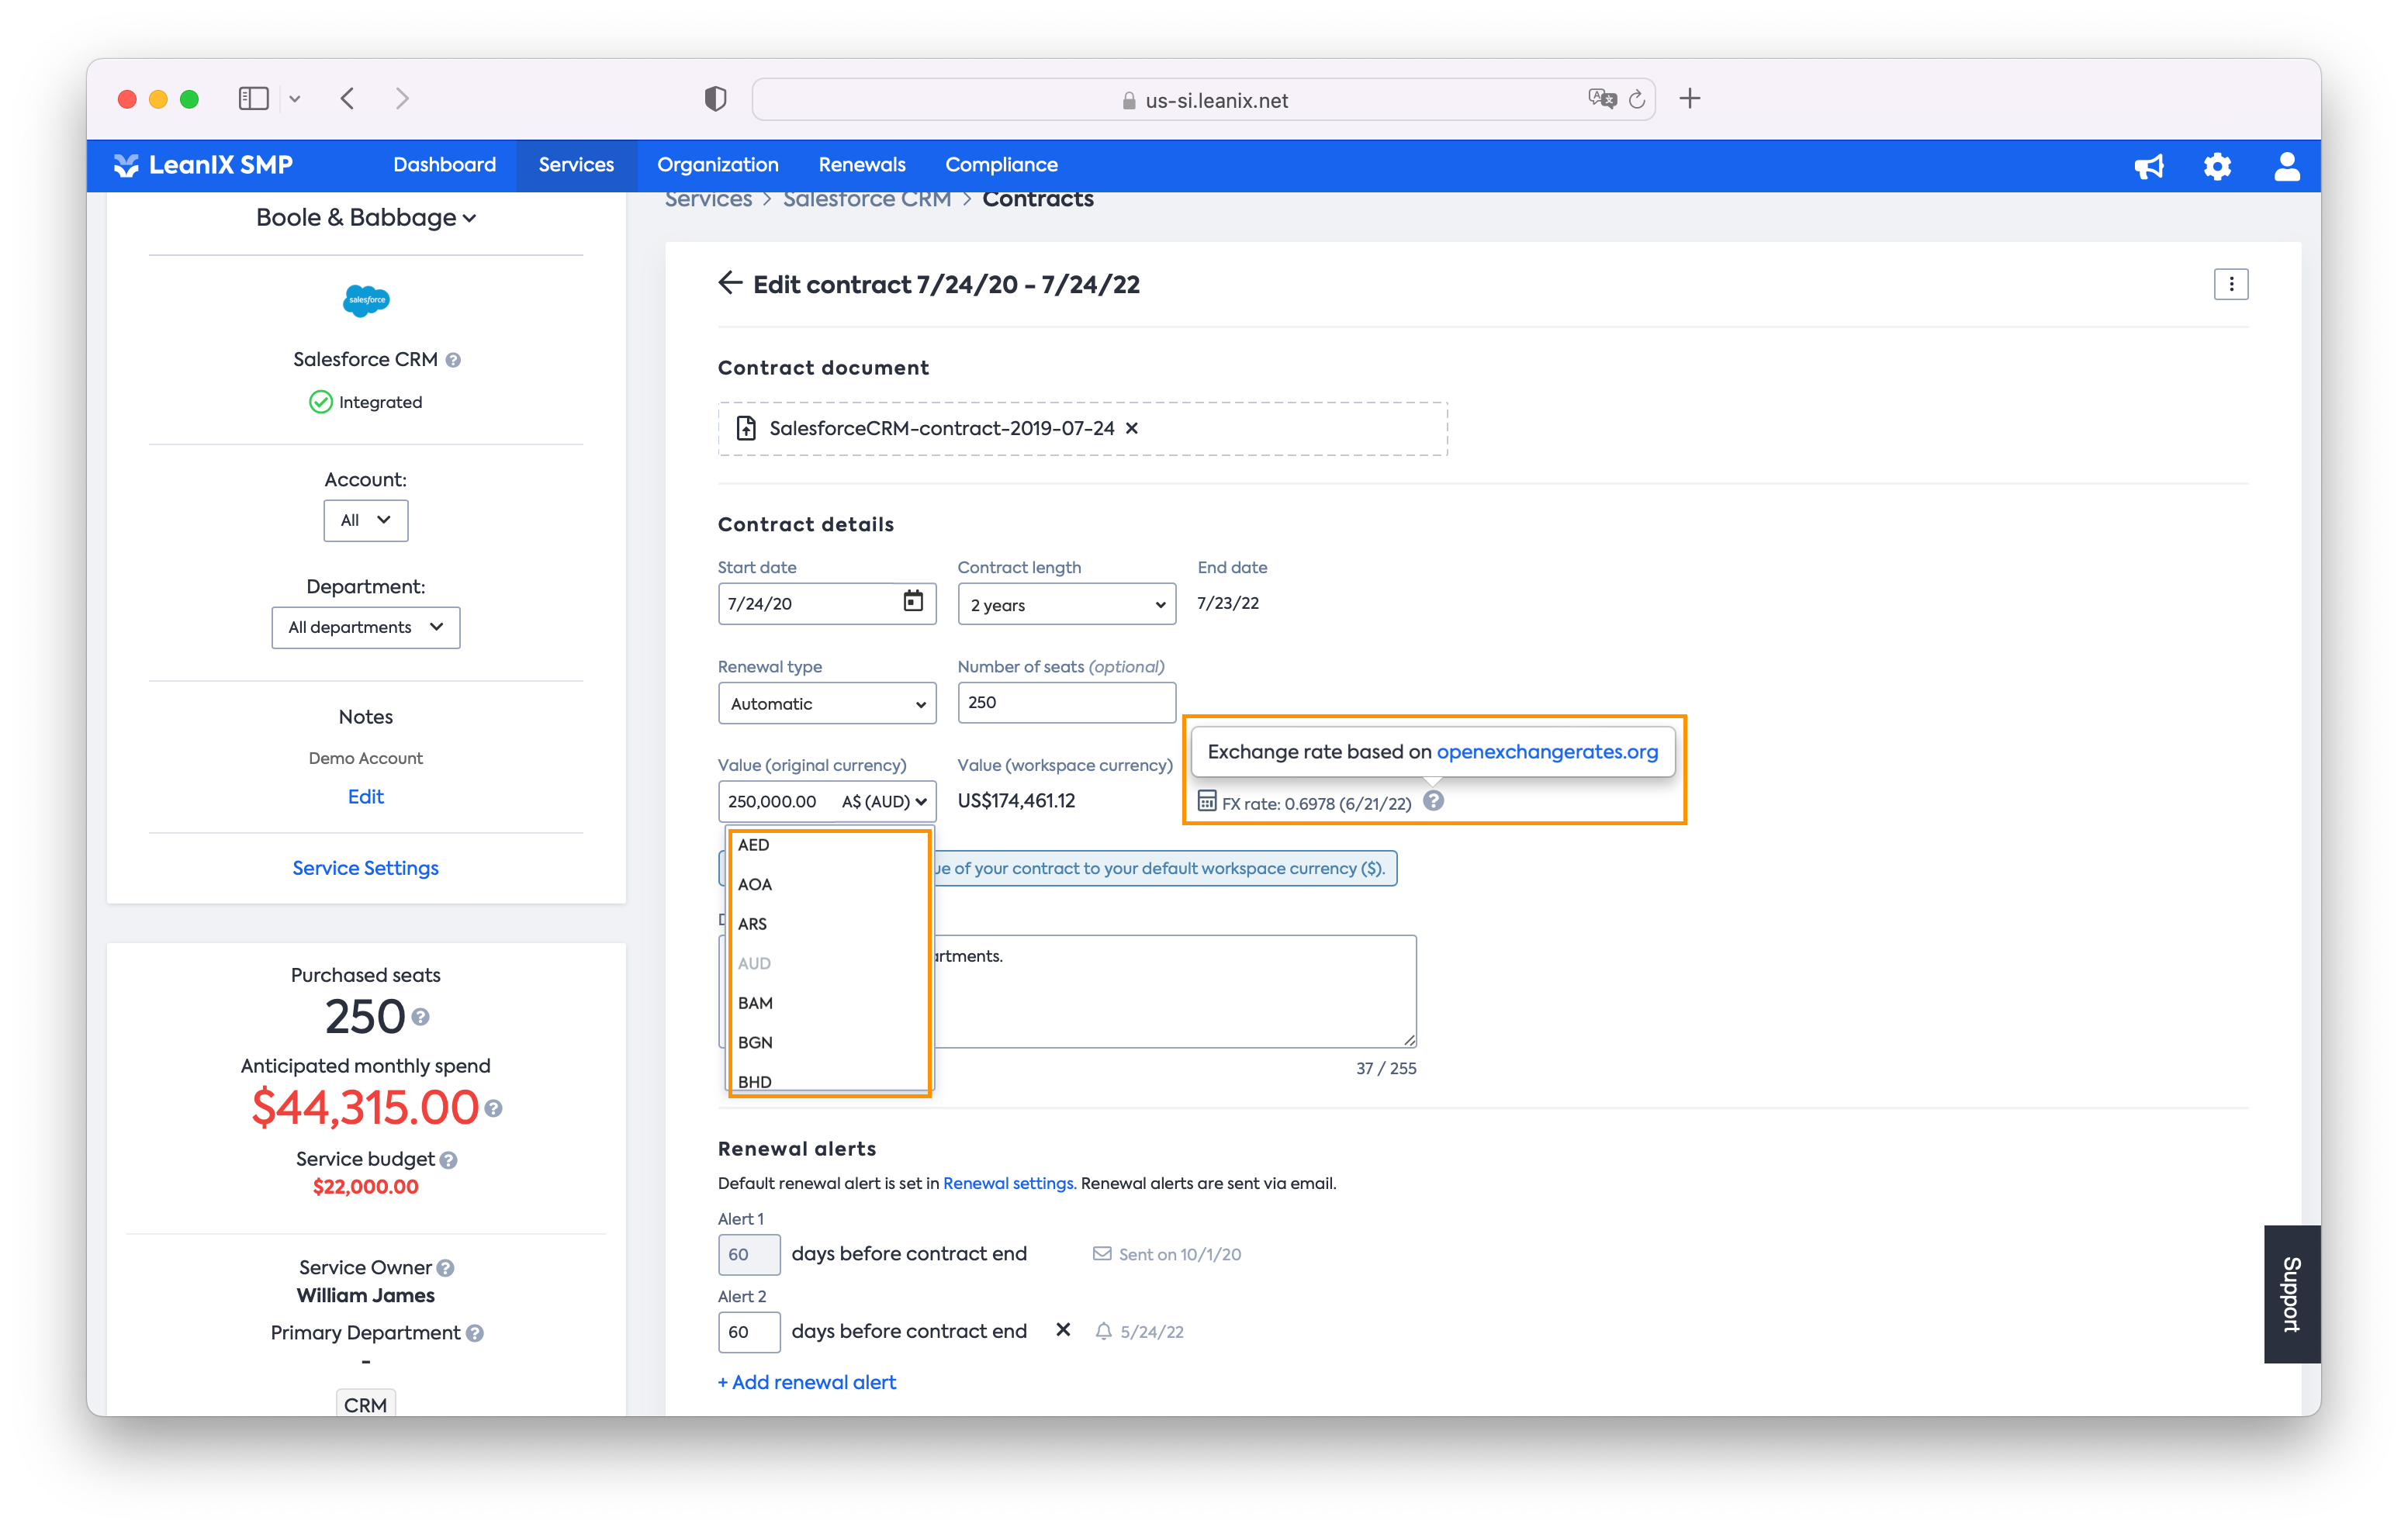This screenshot has width=2408, height=1531.
Task: Click + Add renewal alert
Action: pyautogui.click(x=807, y=1382)
